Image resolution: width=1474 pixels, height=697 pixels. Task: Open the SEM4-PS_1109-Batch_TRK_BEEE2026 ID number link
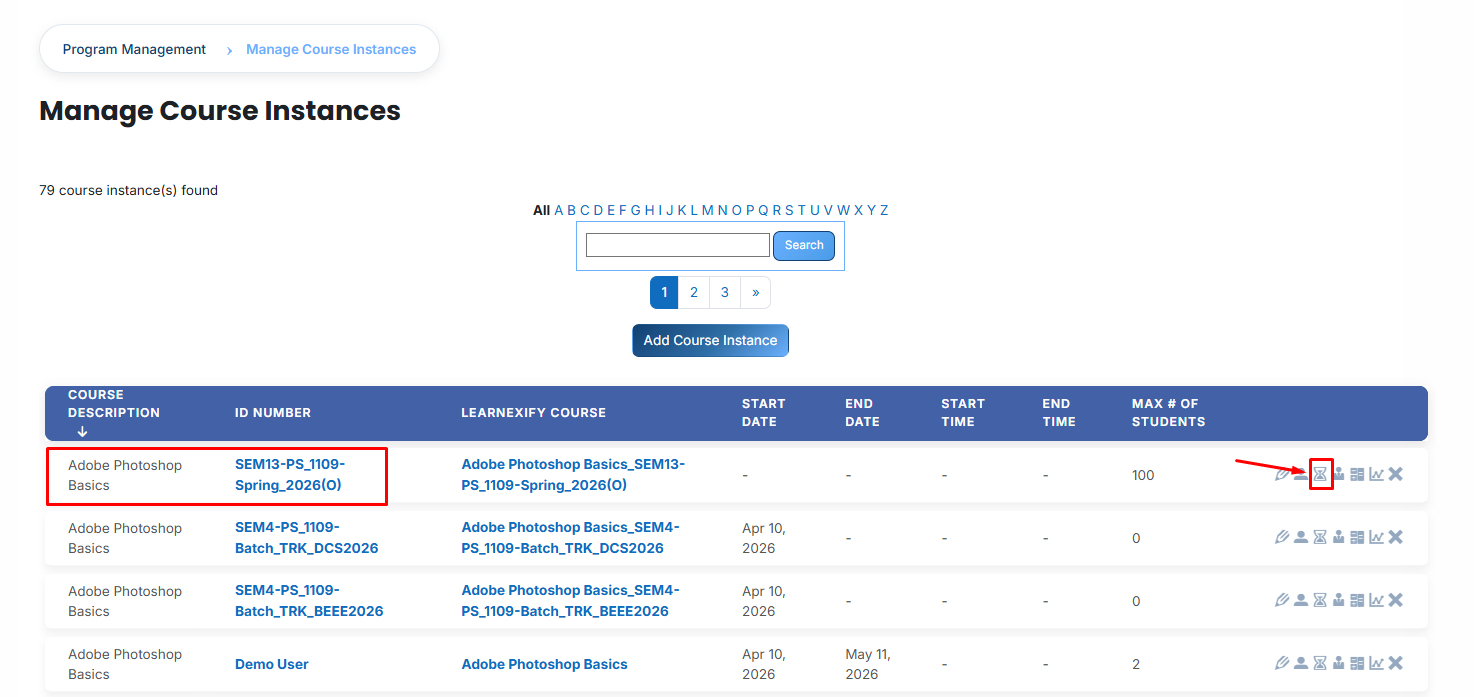click(x=309, y=601)
